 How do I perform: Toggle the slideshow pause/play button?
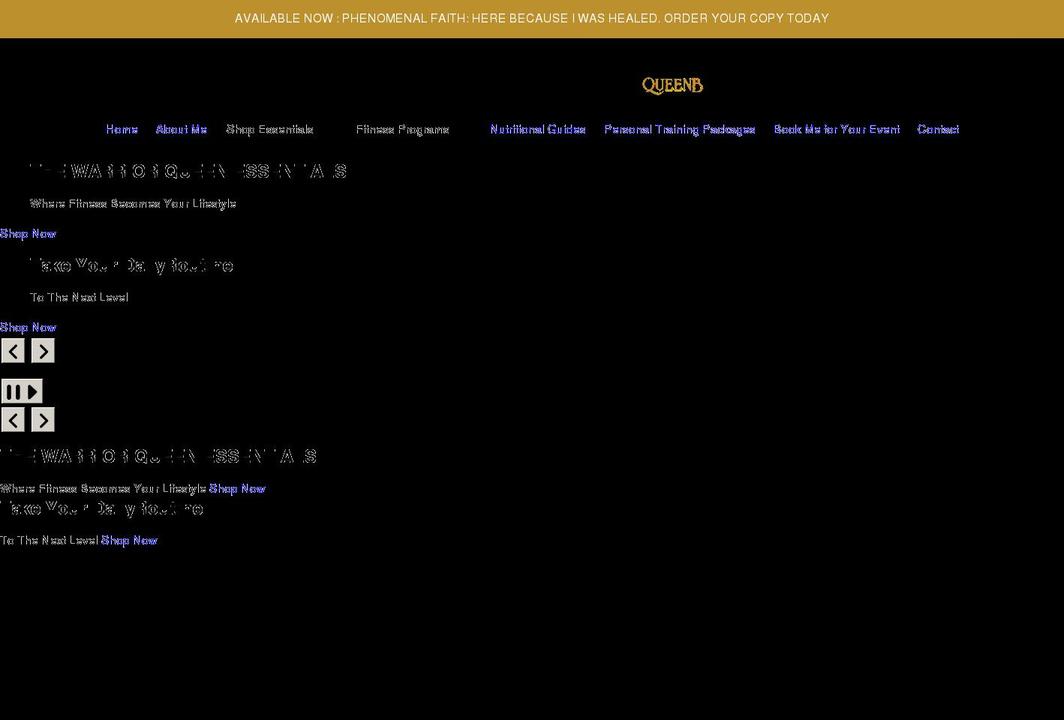(22, 392)
